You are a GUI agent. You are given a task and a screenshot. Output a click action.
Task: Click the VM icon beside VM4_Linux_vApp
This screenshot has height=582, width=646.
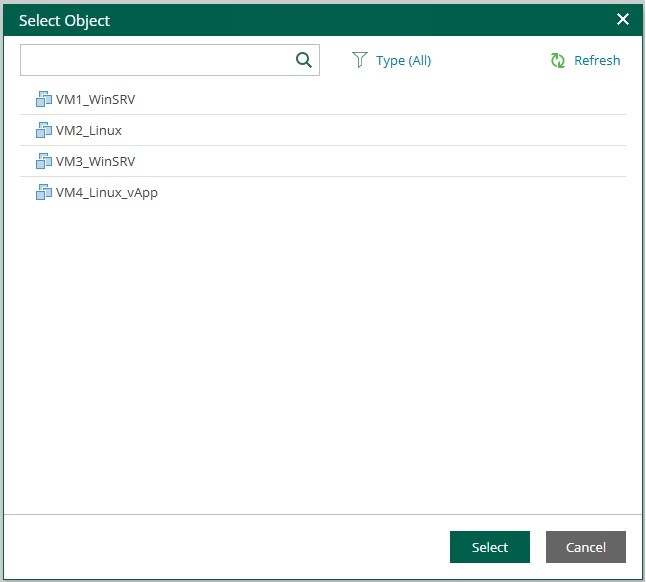coord(44,192)
